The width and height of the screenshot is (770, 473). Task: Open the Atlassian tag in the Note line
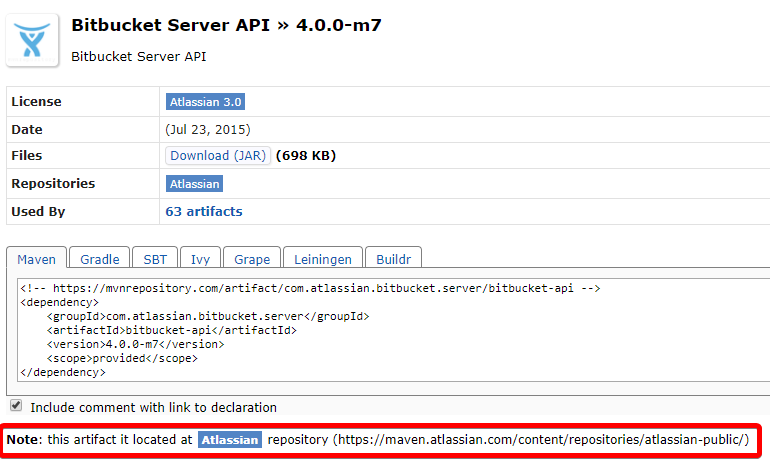(230, 440)
